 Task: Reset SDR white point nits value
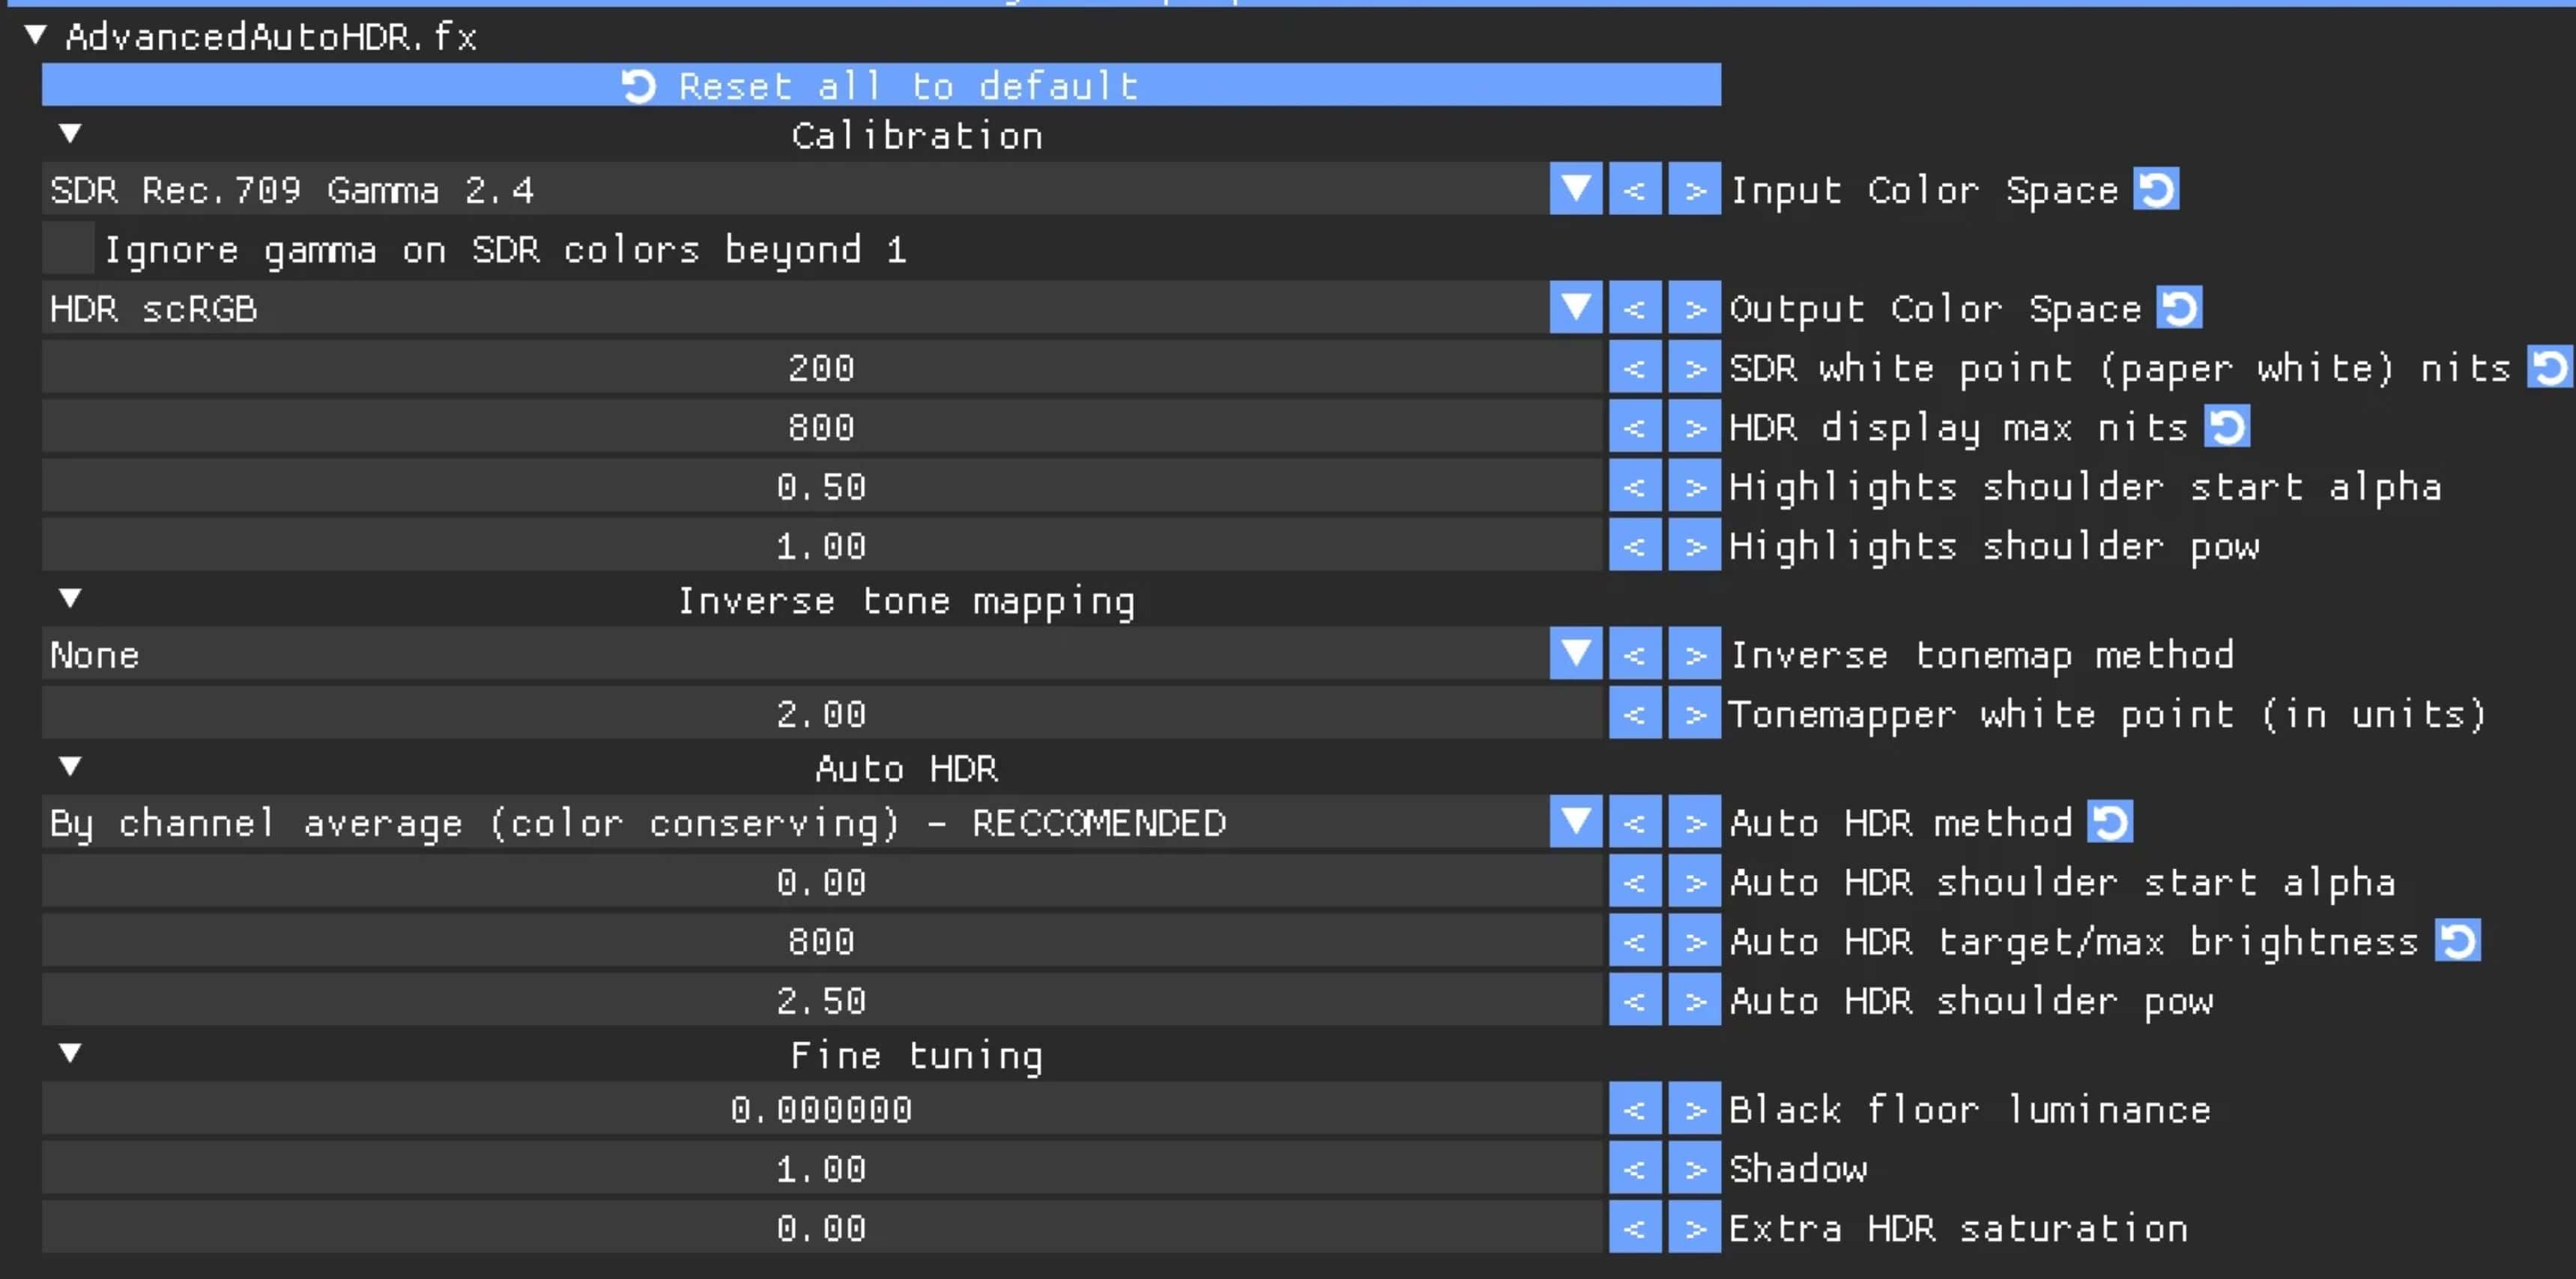pyautogui.click(x=2548, y=367)
